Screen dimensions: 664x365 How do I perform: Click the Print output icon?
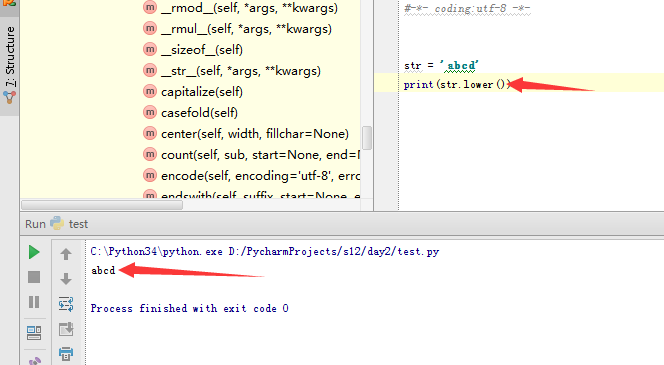pyautogui.click(x=66, y=354)
